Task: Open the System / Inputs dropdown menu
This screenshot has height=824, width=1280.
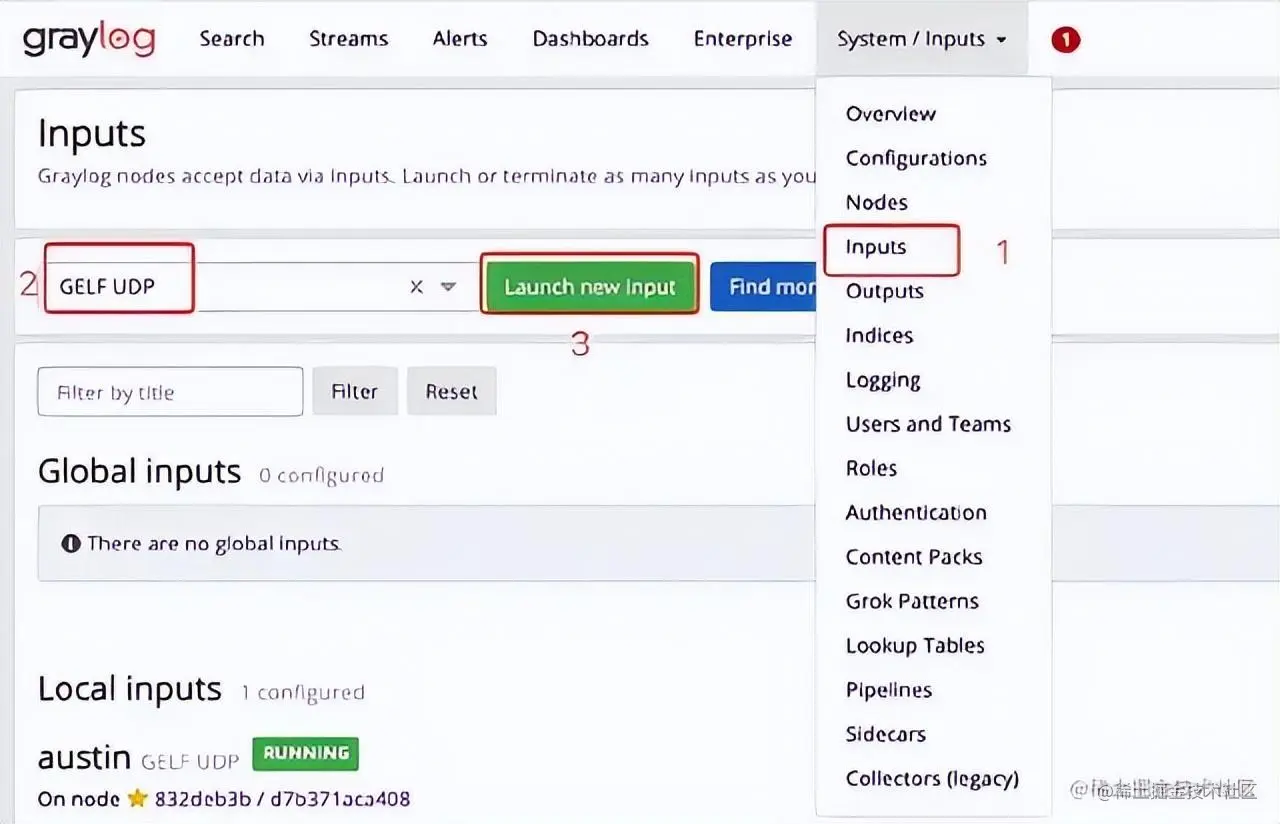Action: click(921, 39)
